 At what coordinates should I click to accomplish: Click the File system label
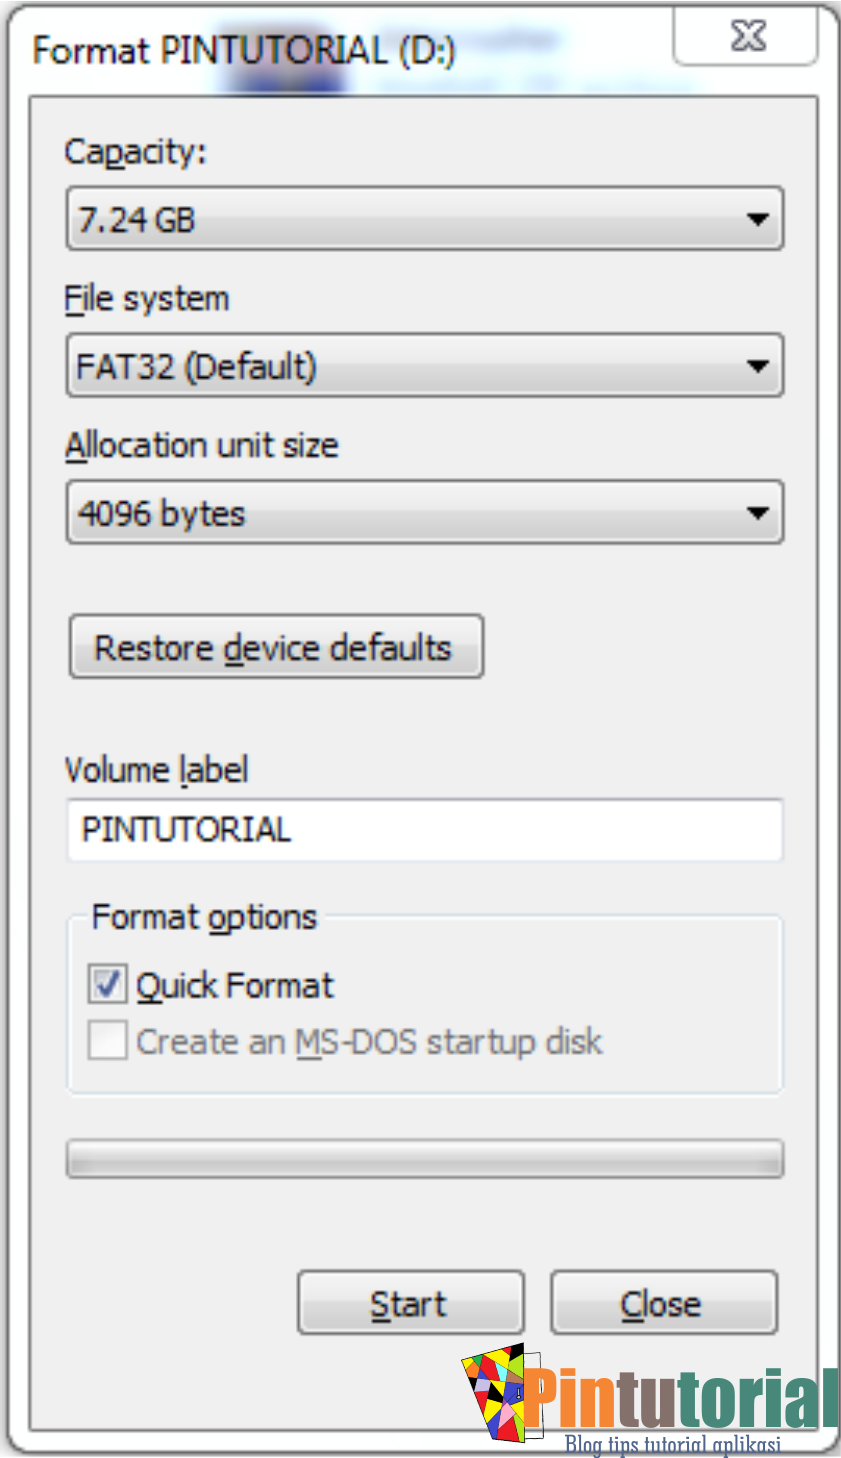click(x=147, y=299)
